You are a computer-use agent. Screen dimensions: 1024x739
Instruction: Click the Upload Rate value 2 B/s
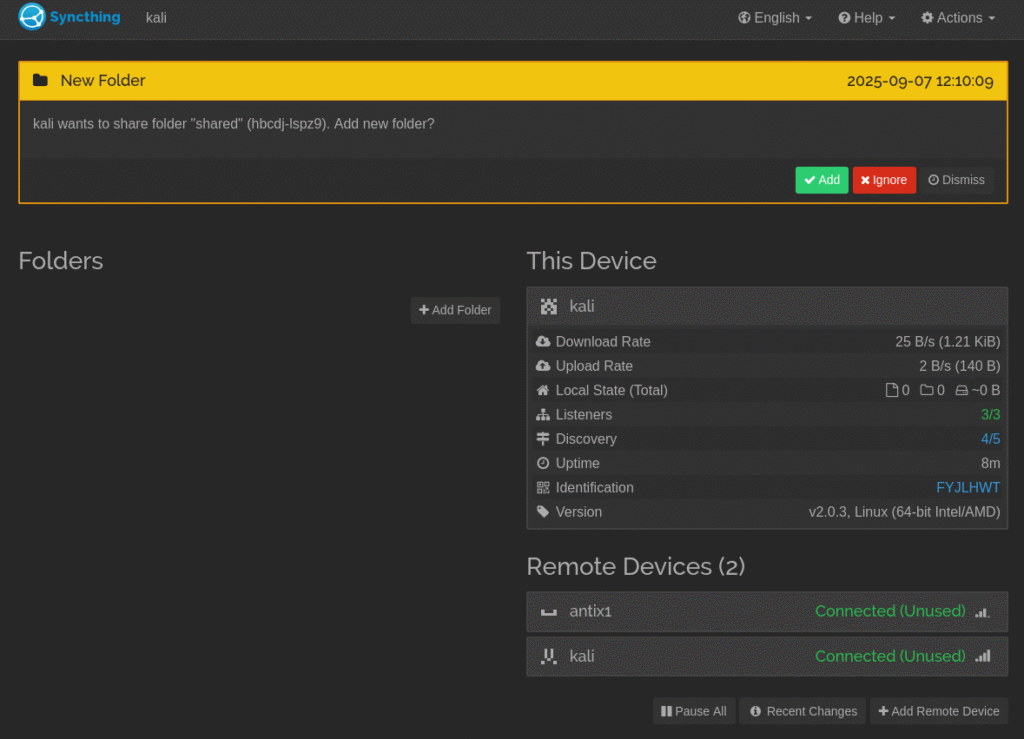pyautogui.click(x=959, y=366)
